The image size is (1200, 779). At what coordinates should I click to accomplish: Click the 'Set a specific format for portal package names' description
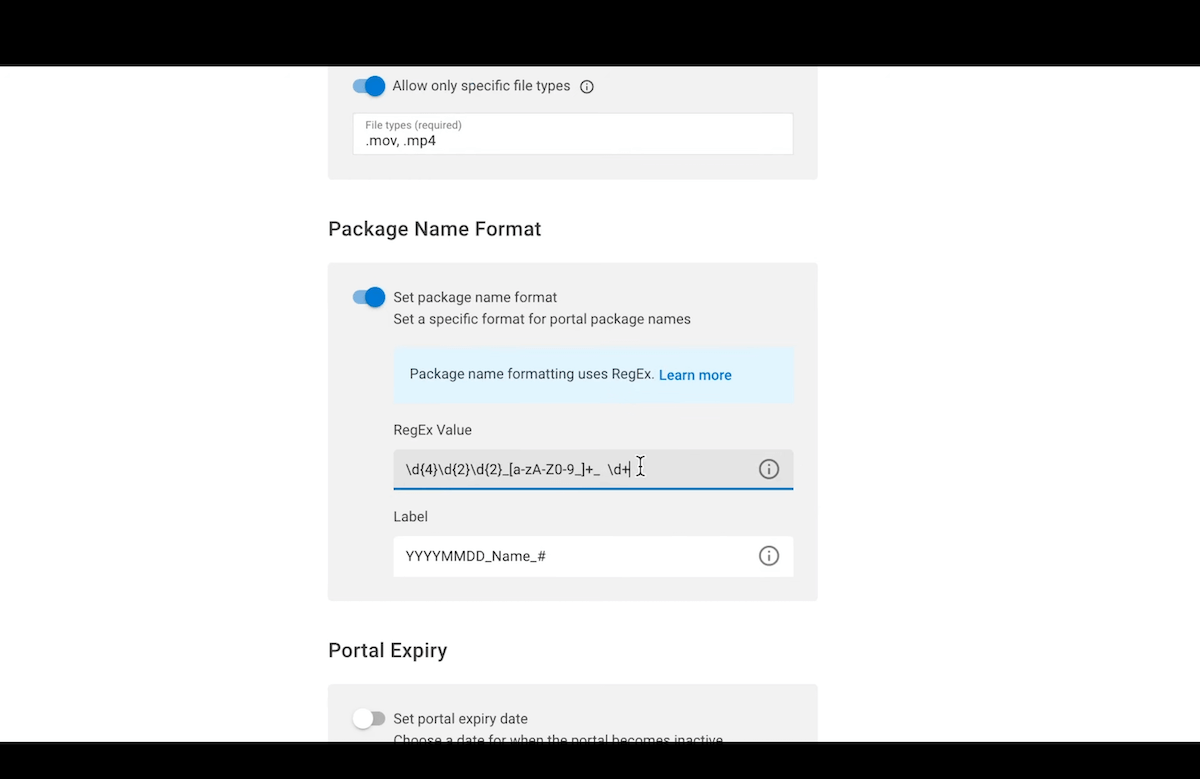pyautogui.click(x=542, y=319)
